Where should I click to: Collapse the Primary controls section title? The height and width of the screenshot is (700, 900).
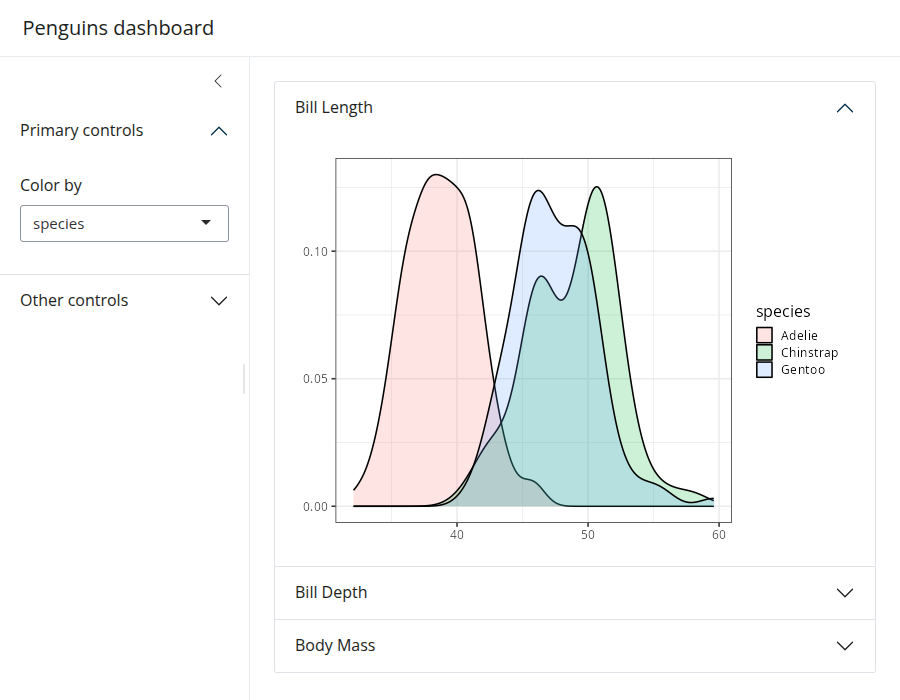click(x=82, y=131)
